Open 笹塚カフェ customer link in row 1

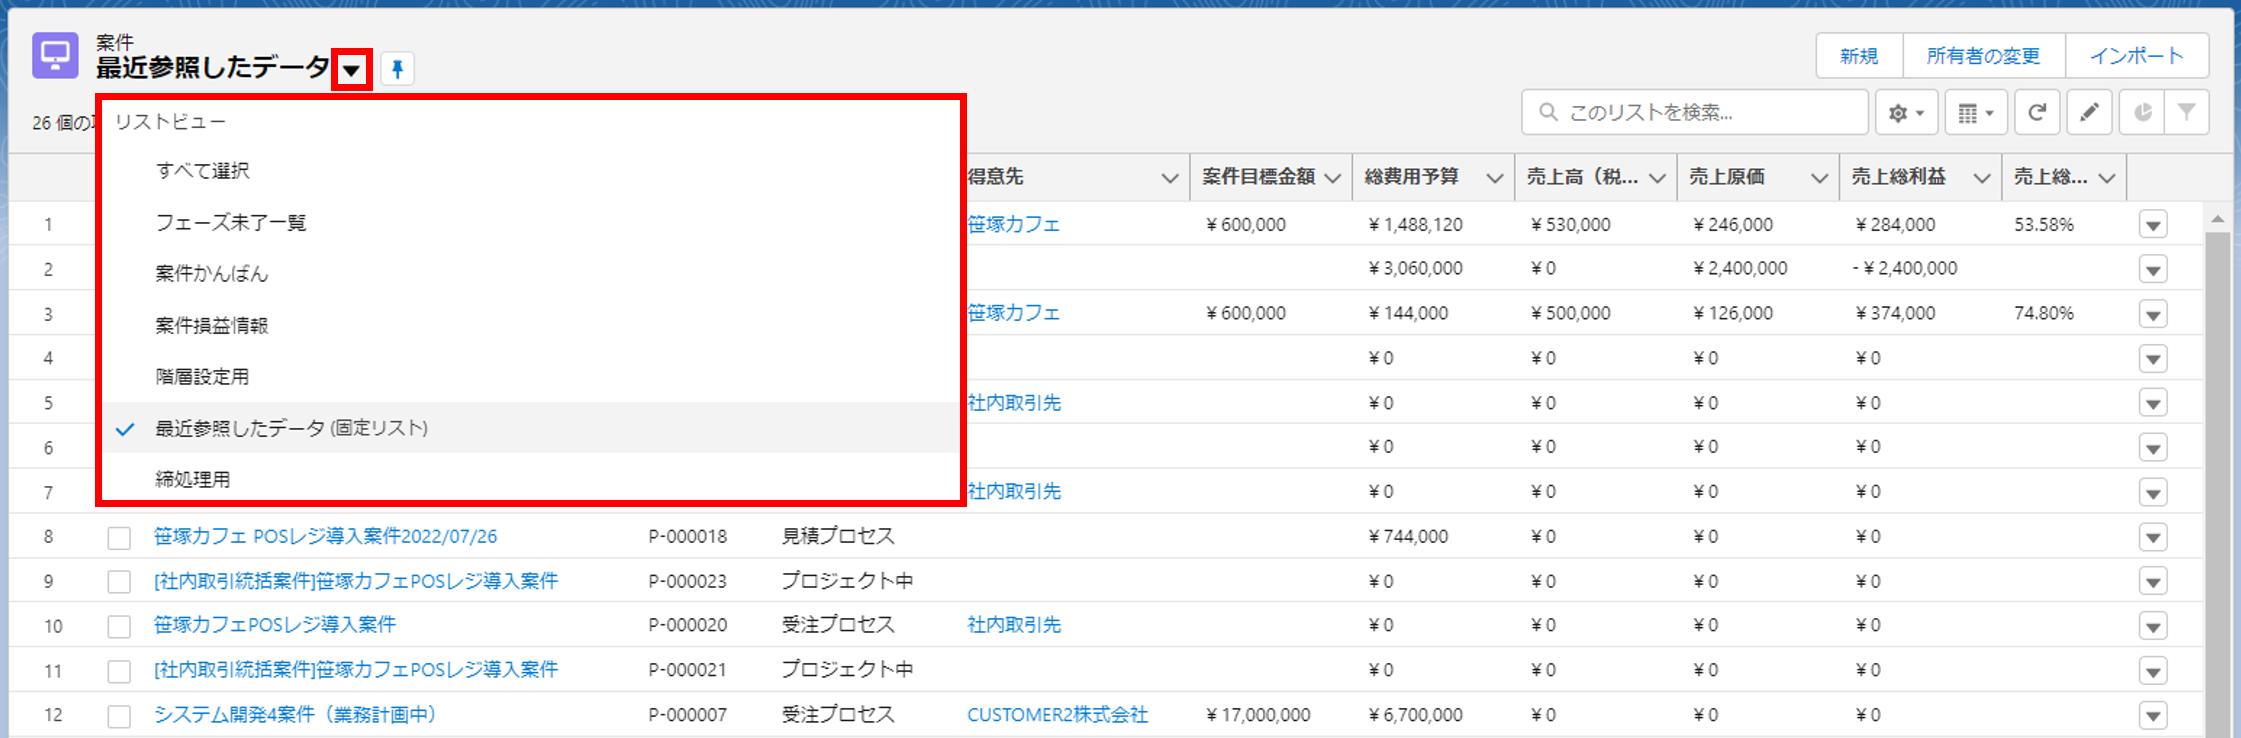pos(1014,224)
